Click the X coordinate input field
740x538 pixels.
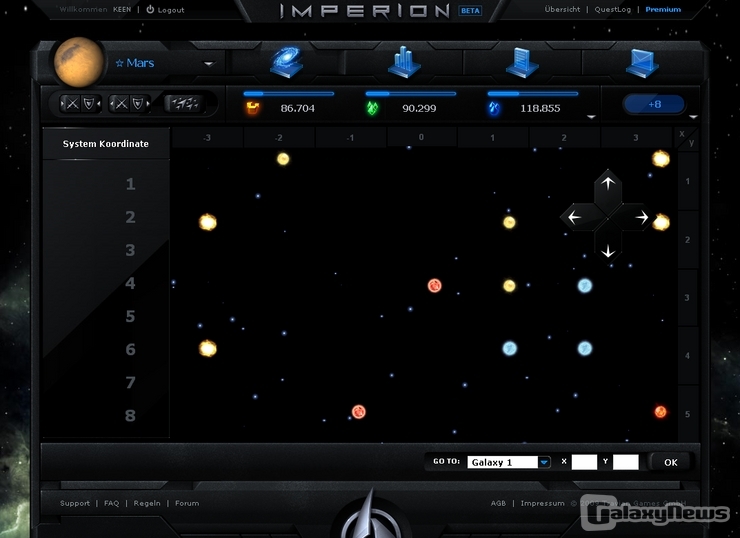(x=584, y=462)
